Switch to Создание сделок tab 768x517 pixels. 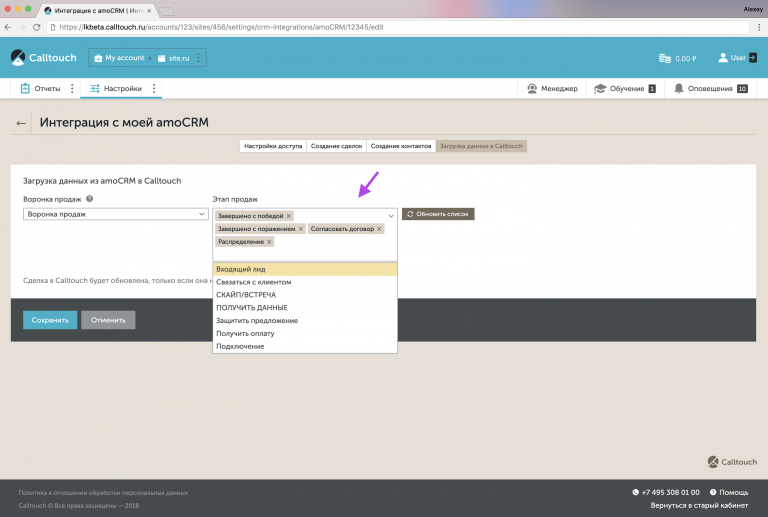[336, 146]
